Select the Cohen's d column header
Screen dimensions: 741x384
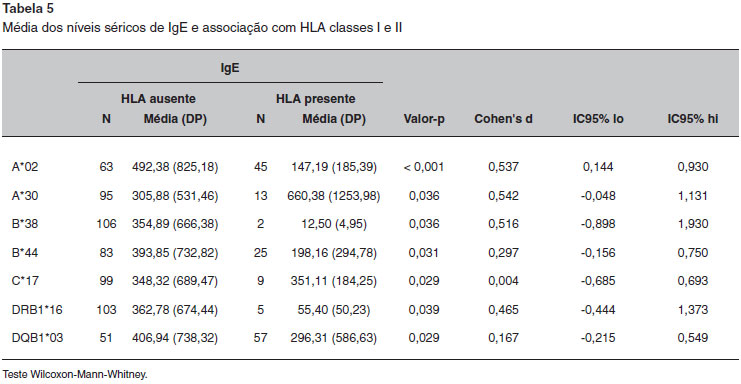(x=503, y=119)
